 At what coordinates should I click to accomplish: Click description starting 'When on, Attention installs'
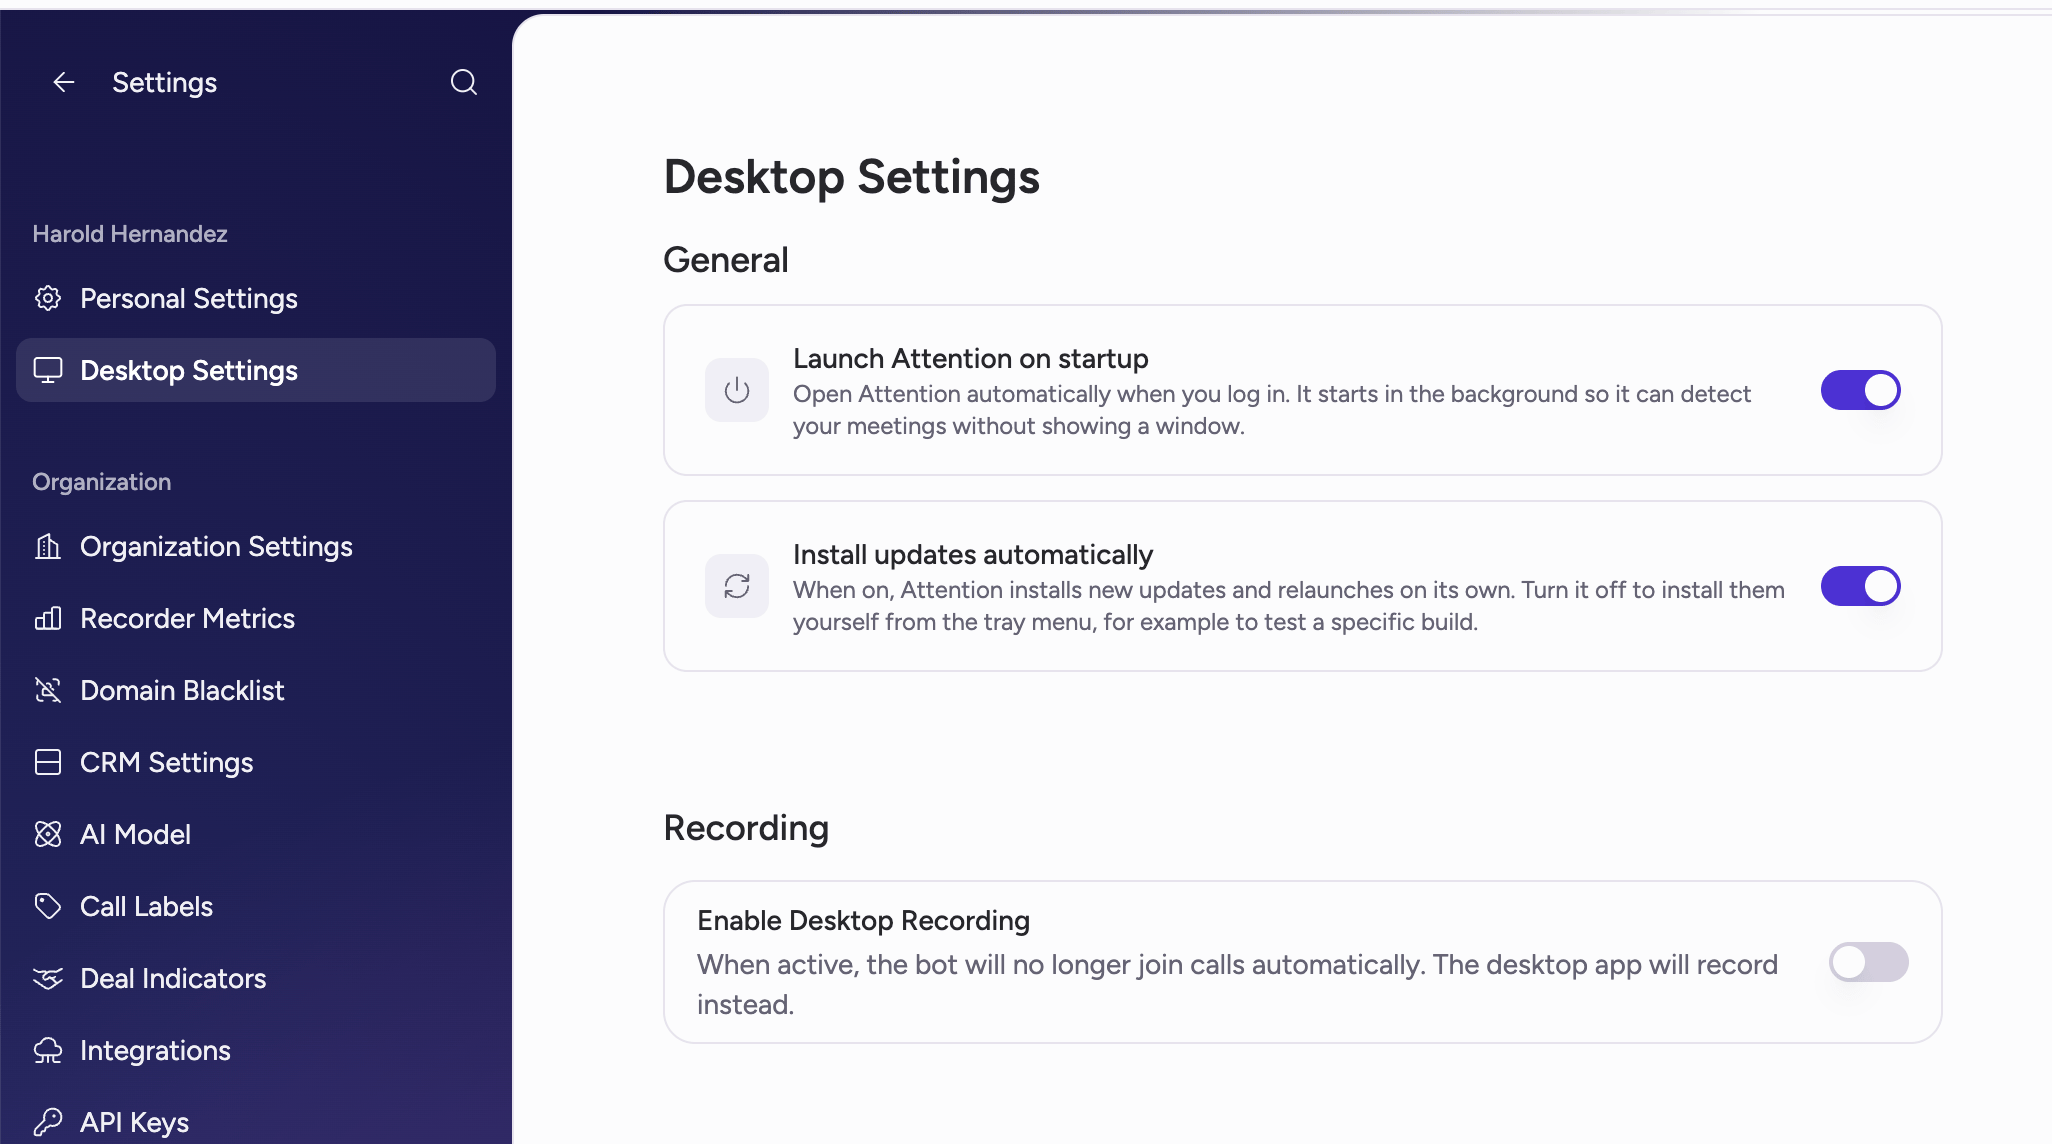pos(1289,606)
